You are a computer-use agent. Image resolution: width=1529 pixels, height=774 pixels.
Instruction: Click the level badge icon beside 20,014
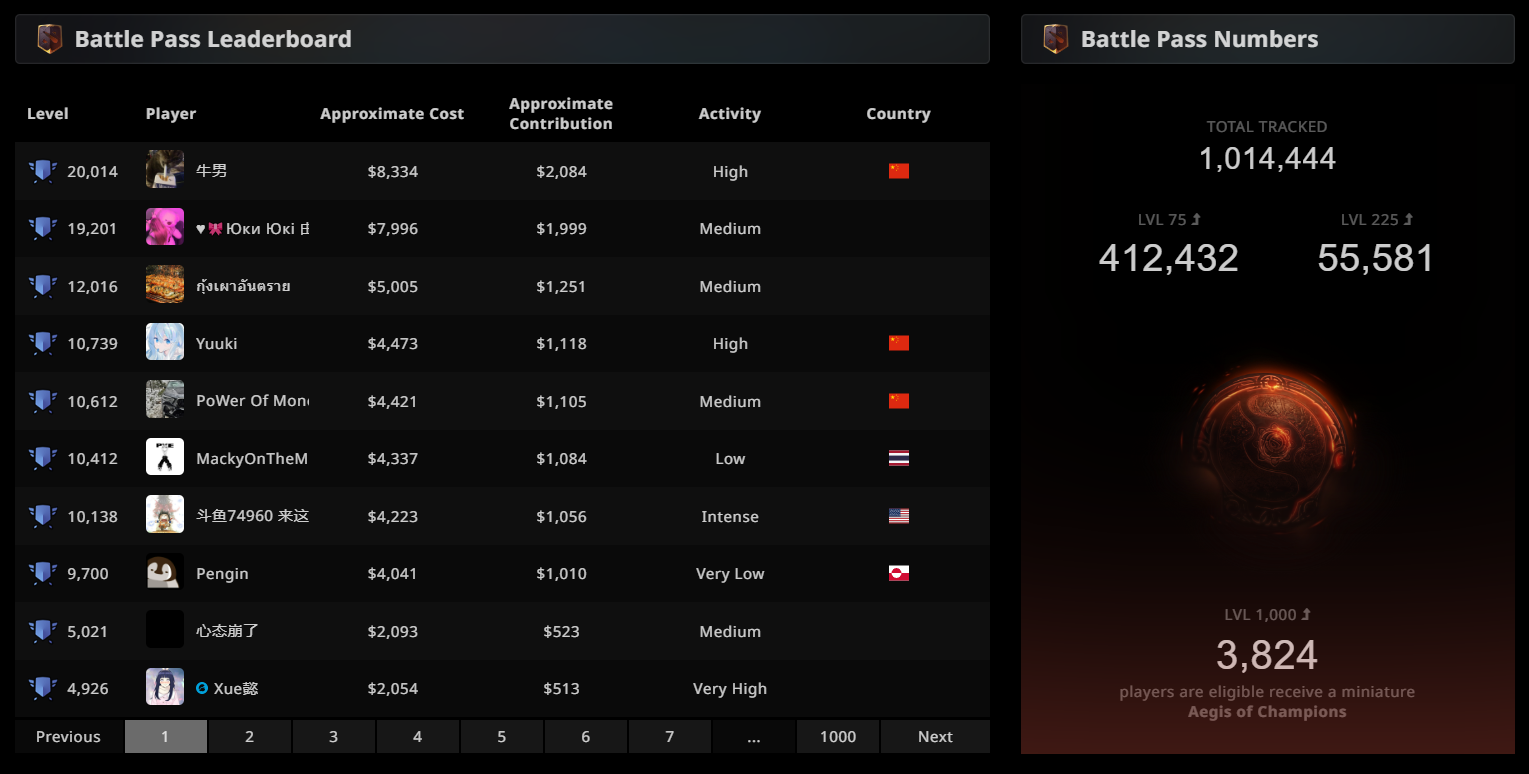tap(42, 171)
